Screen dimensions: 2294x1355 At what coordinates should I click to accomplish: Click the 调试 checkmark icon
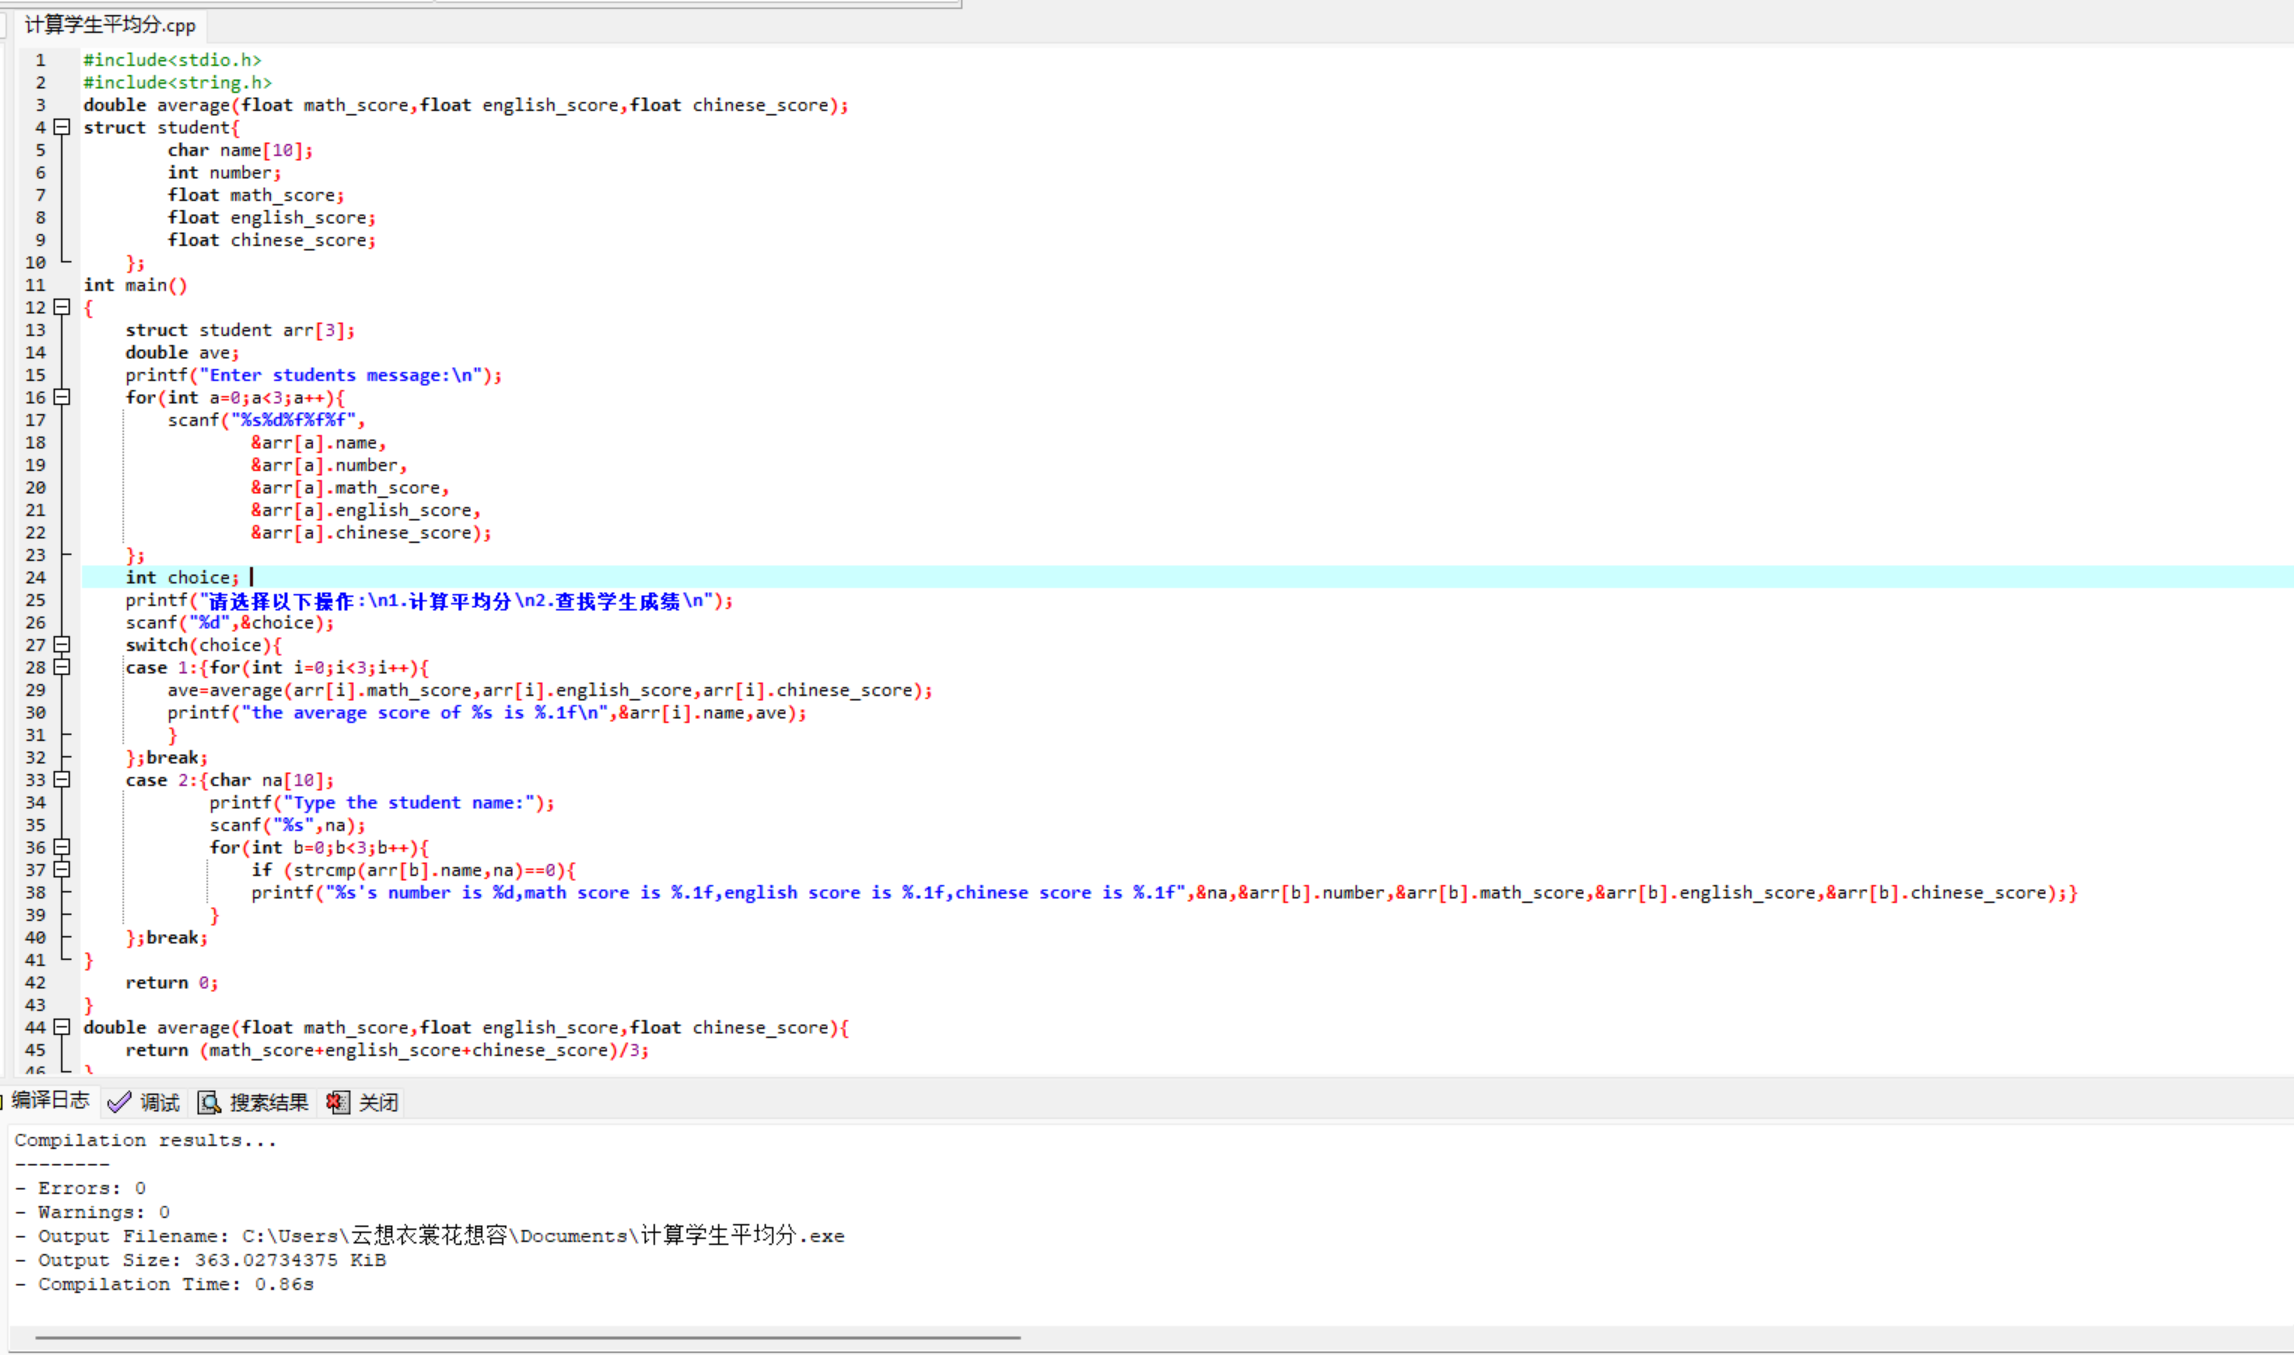click(x=119, y=1102)
